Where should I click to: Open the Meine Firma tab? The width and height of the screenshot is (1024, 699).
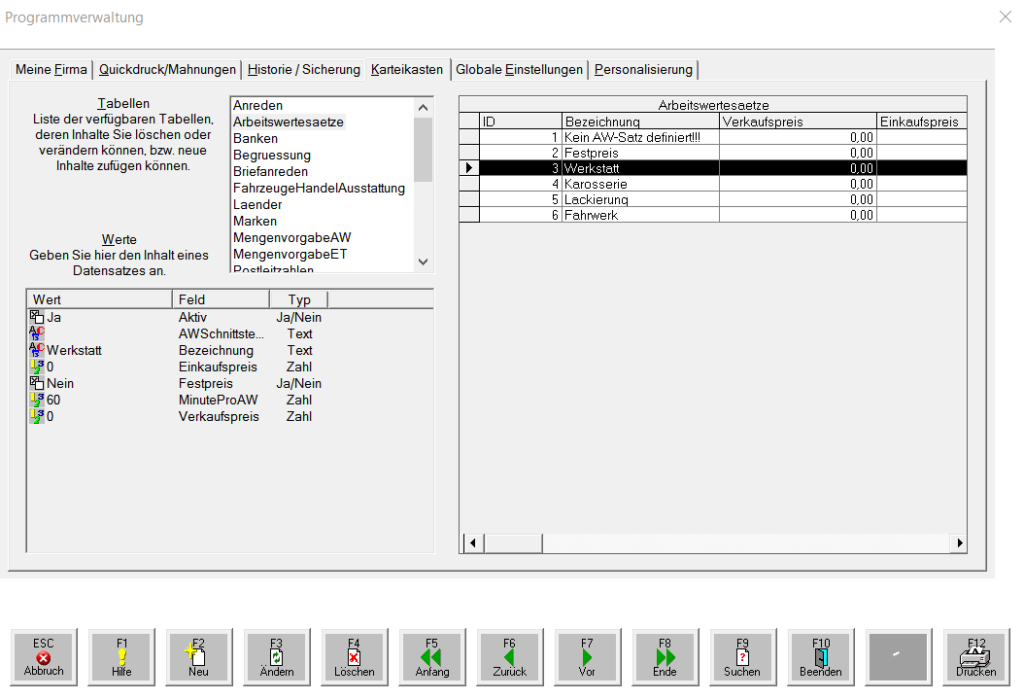51,69
